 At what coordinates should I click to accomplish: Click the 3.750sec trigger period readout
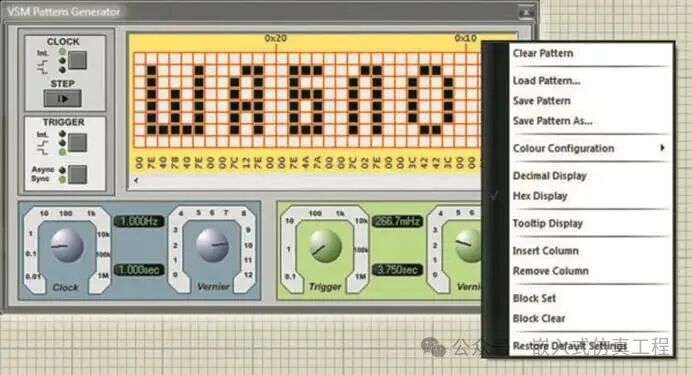[397, 270]
